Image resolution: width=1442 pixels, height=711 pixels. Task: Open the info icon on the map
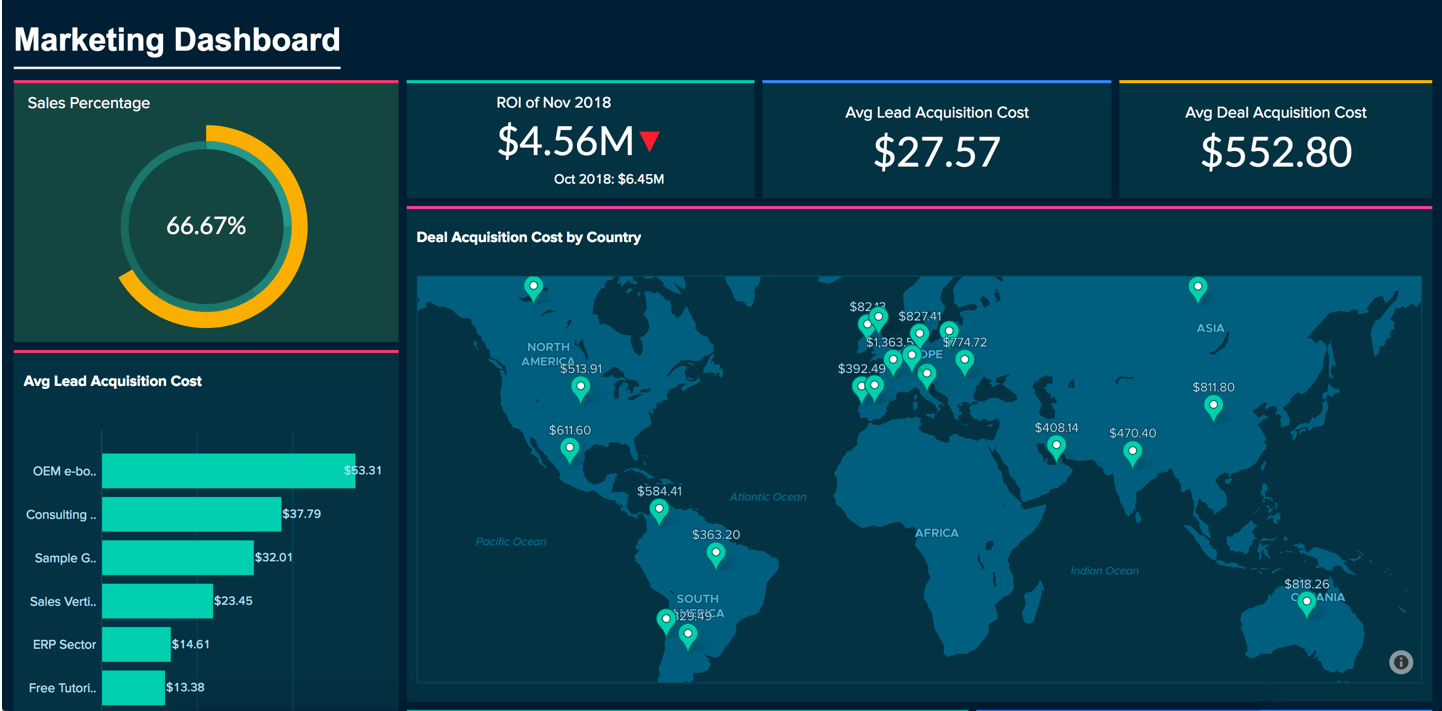(x=1399, y=662)
